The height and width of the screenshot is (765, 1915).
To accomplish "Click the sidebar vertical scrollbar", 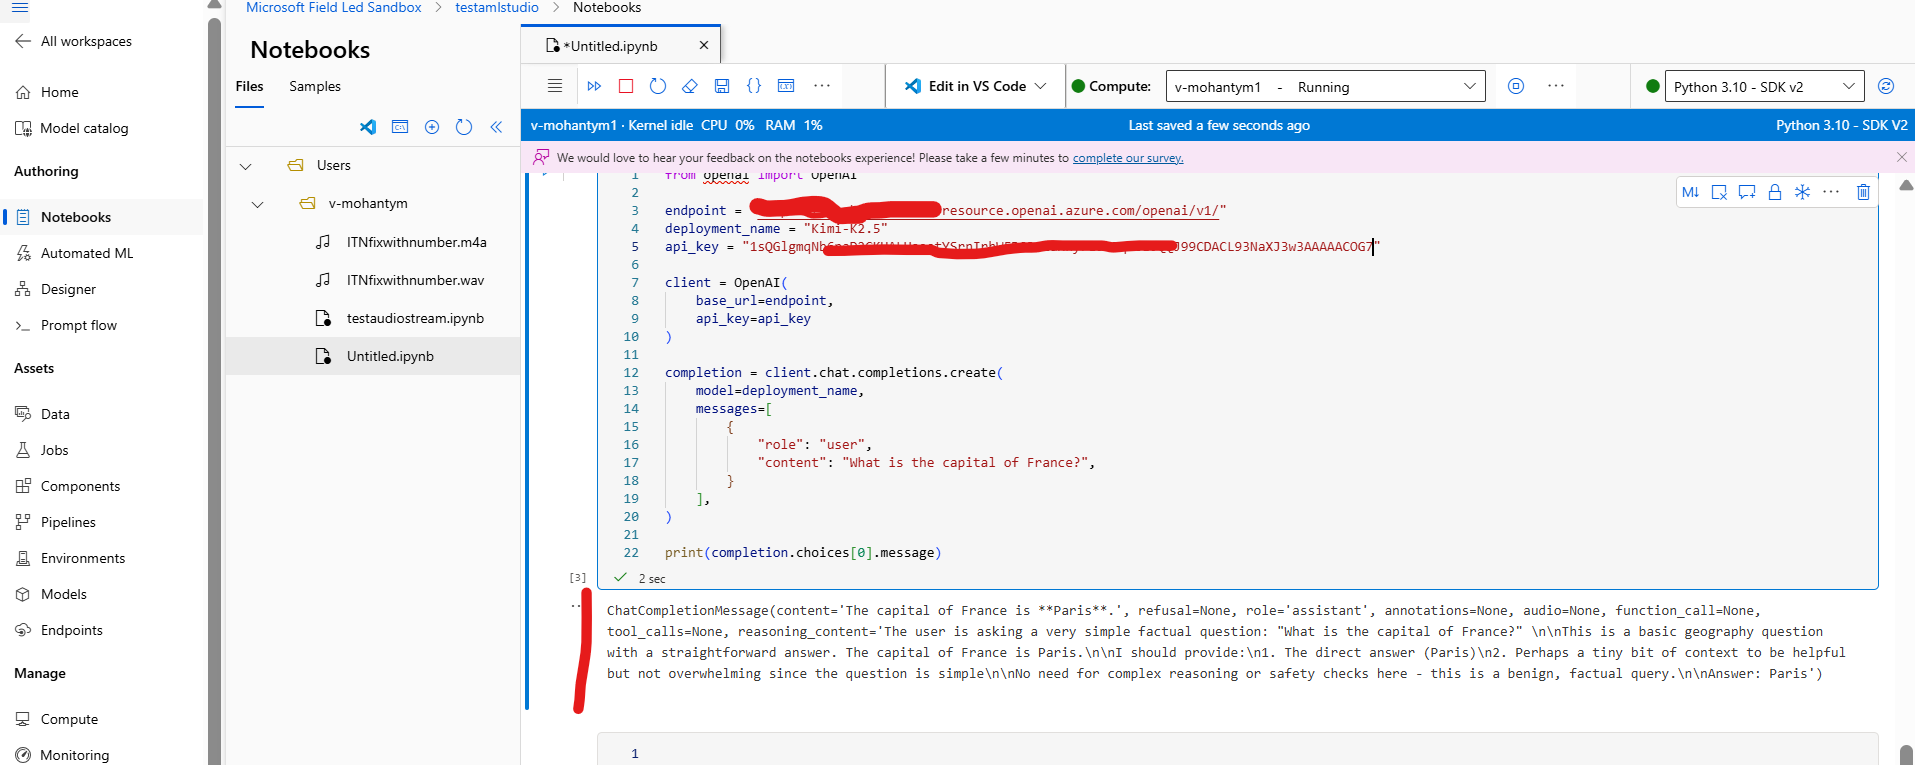I will pyautogui.click(x=214, y=390).
